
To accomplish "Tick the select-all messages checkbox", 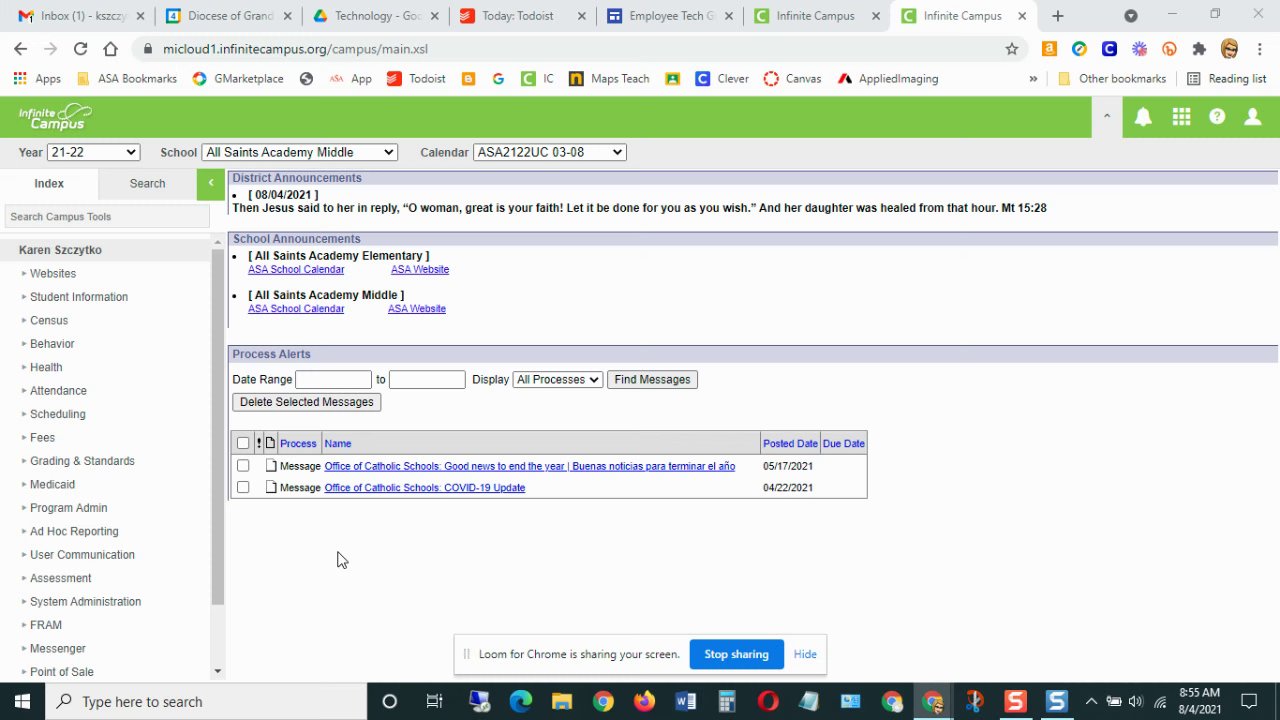I will click(243, 443).
